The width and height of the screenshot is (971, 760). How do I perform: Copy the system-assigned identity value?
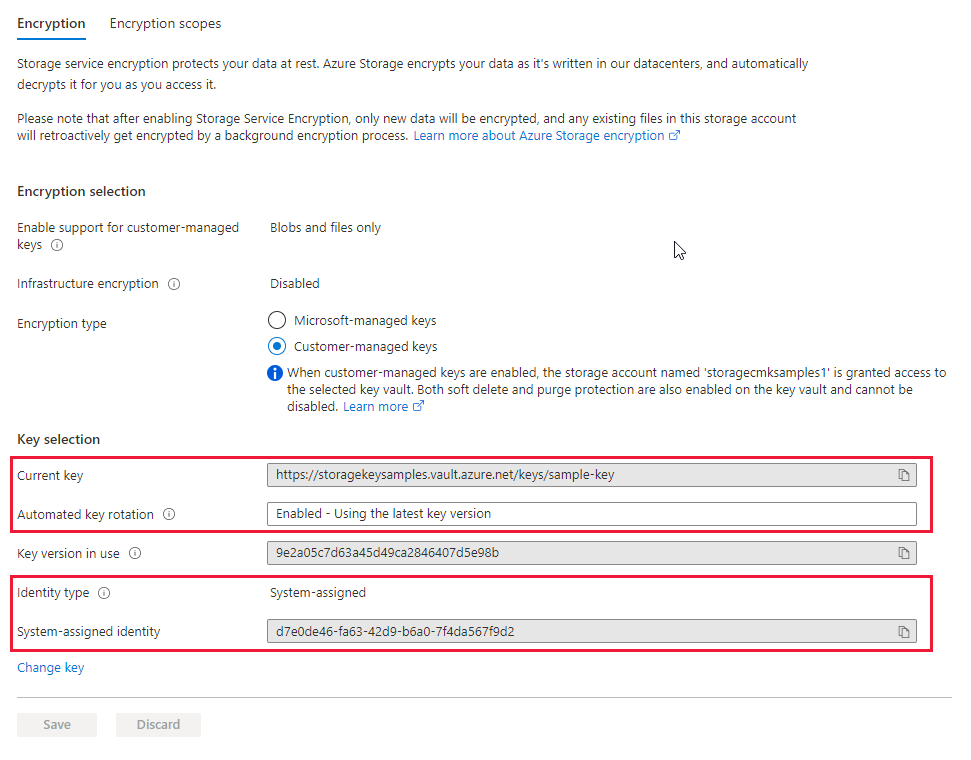(903, 632)
